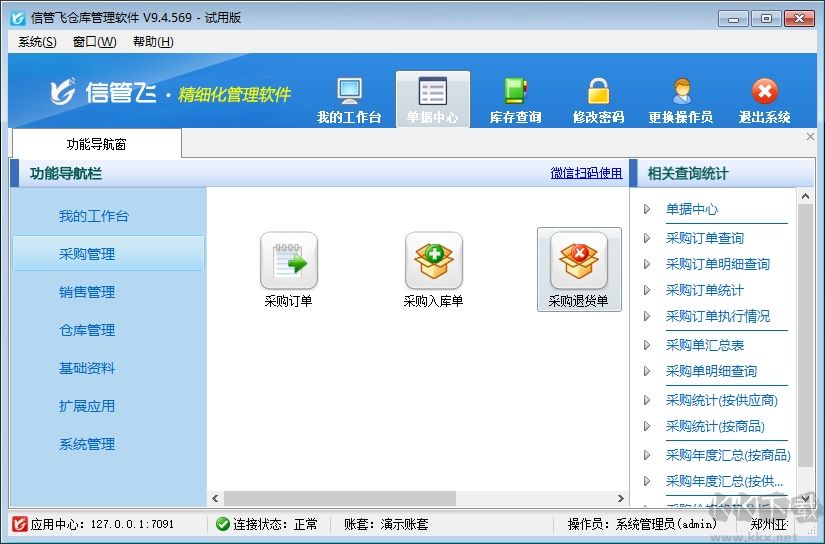Switch to the 功能导航窗 tab
The height and width of the screenshot is (544, 825).
(97, 144)
